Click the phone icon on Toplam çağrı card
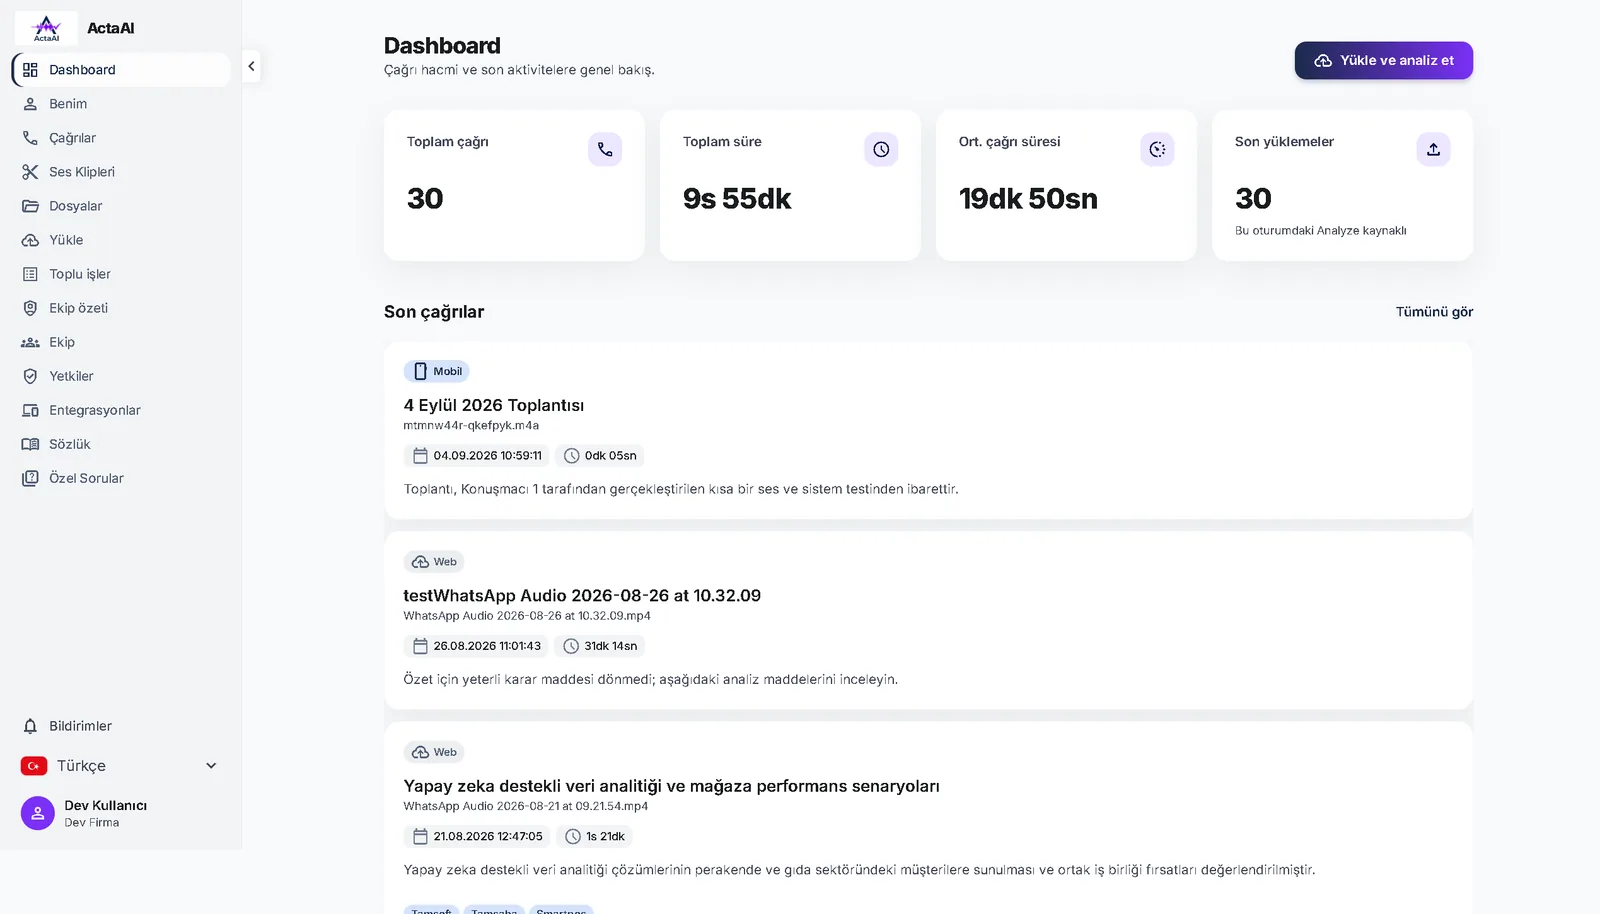 [605, 149]
